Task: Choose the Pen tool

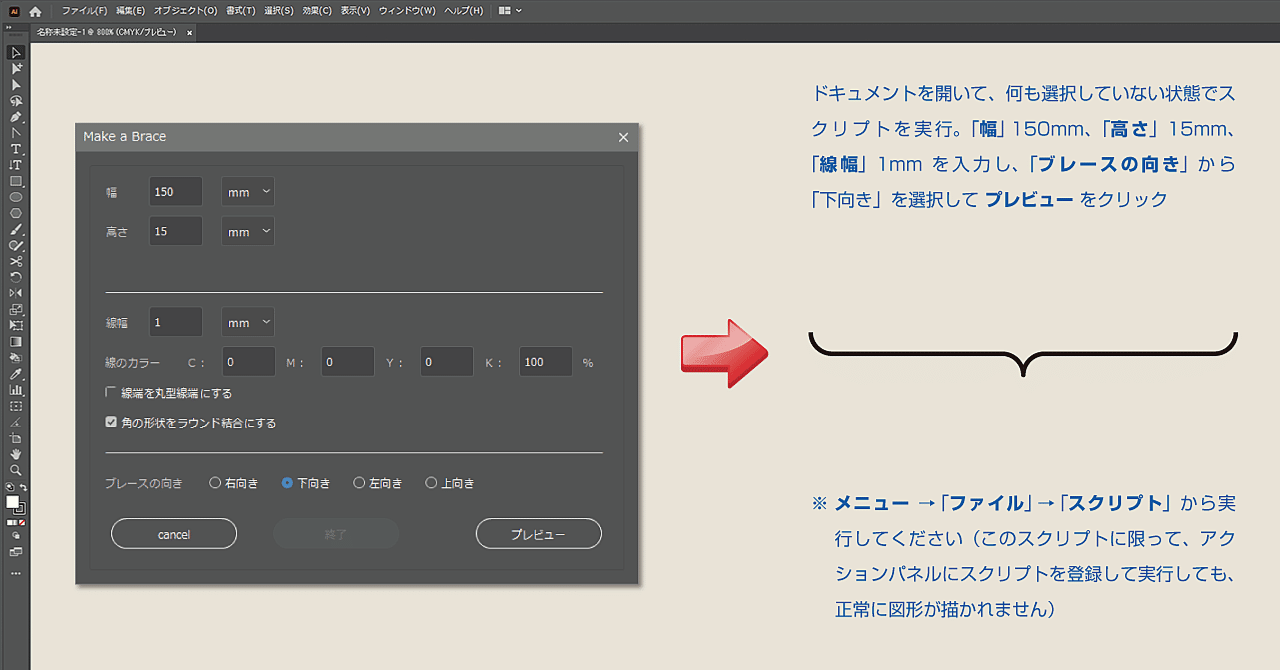Action: (15, 117)
